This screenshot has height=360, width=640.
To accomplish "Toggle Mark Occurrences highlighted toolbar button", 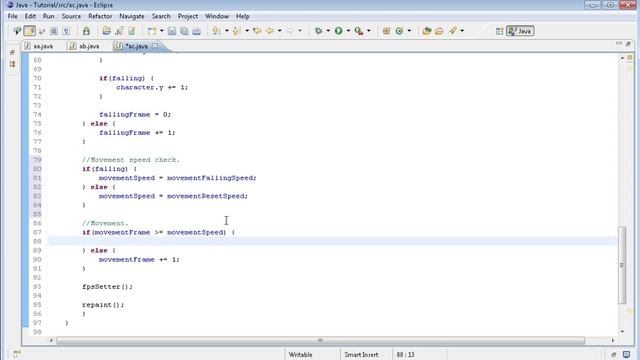I will [30, 31].
